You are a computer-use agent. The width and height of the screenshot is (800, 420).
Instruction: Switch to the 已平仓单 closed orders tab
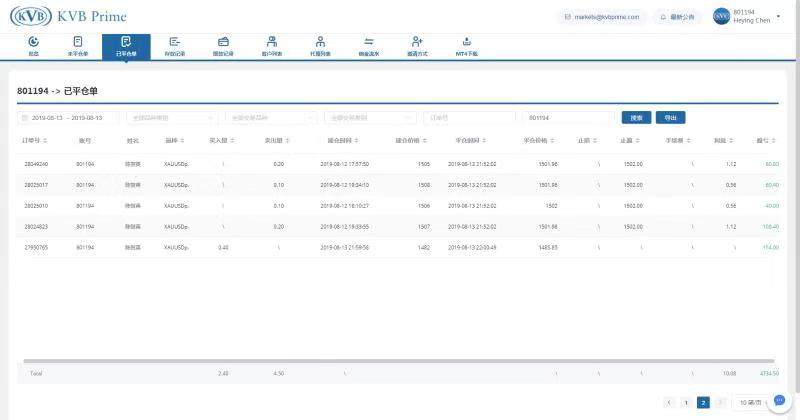point(126,46)
